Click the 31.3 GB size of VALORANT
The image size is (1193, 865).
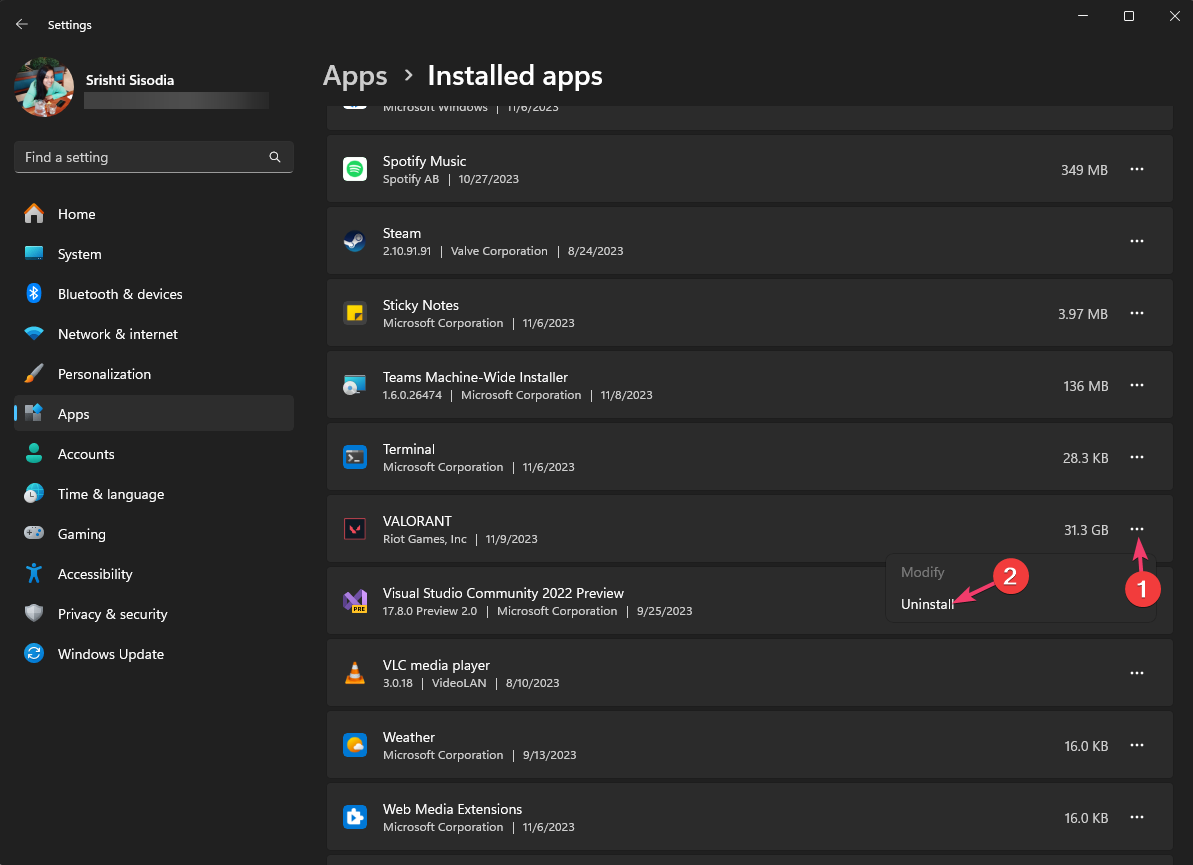click(x=1086, y=529)
